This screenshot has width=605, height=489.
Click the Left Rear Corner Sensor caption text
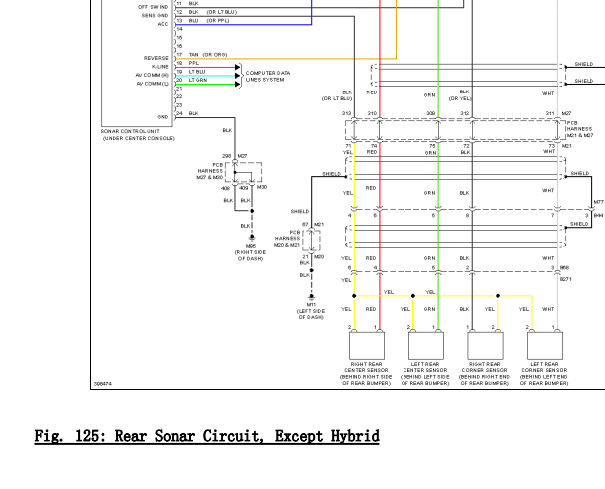pos(544,374)
